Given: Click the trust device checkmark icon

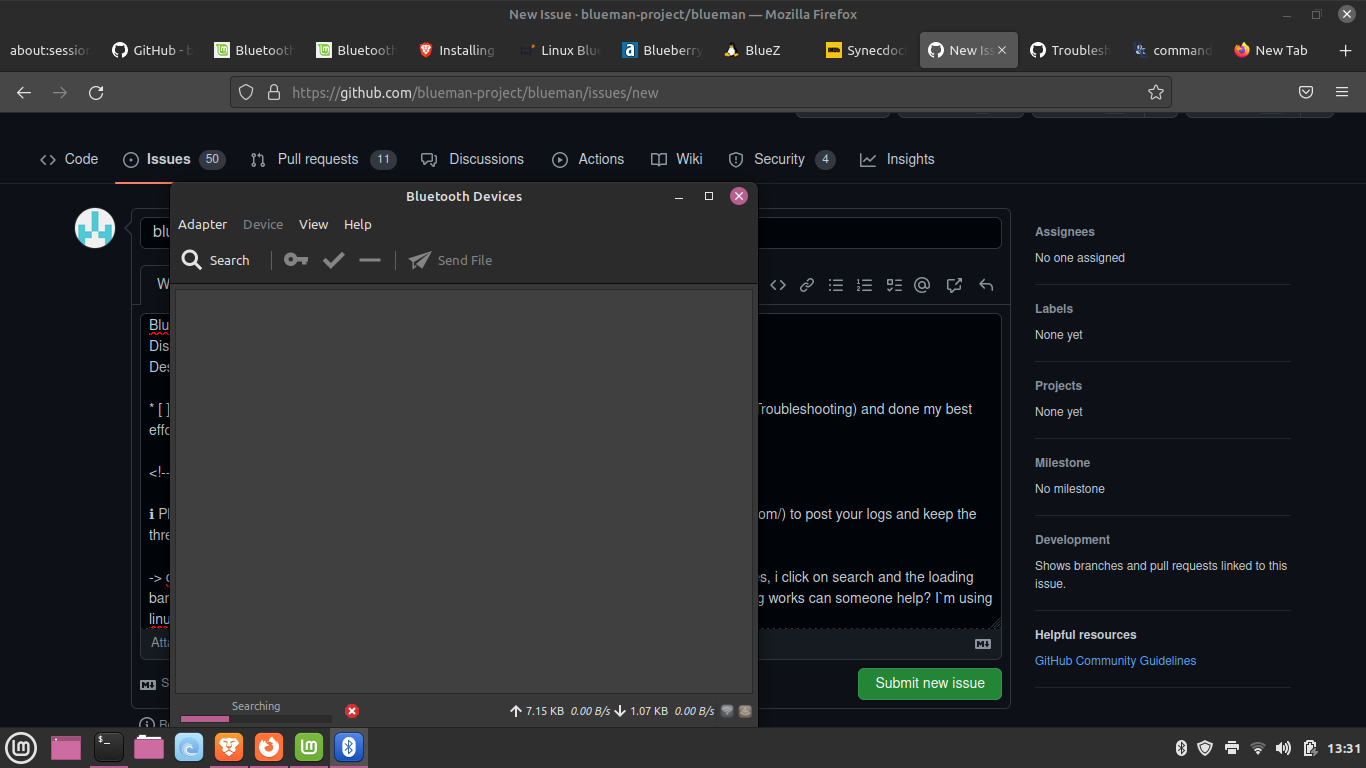Looking at the screenshot, I should [333, 260].
